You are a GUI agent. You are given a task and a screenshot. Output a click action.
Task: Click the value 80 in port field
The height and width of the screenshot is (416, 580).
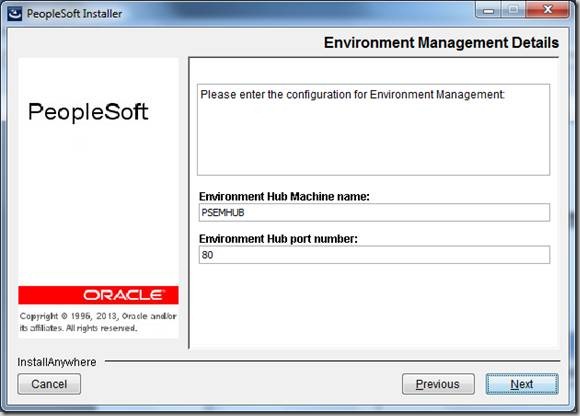pyautogui.click(x=207, y=255)
